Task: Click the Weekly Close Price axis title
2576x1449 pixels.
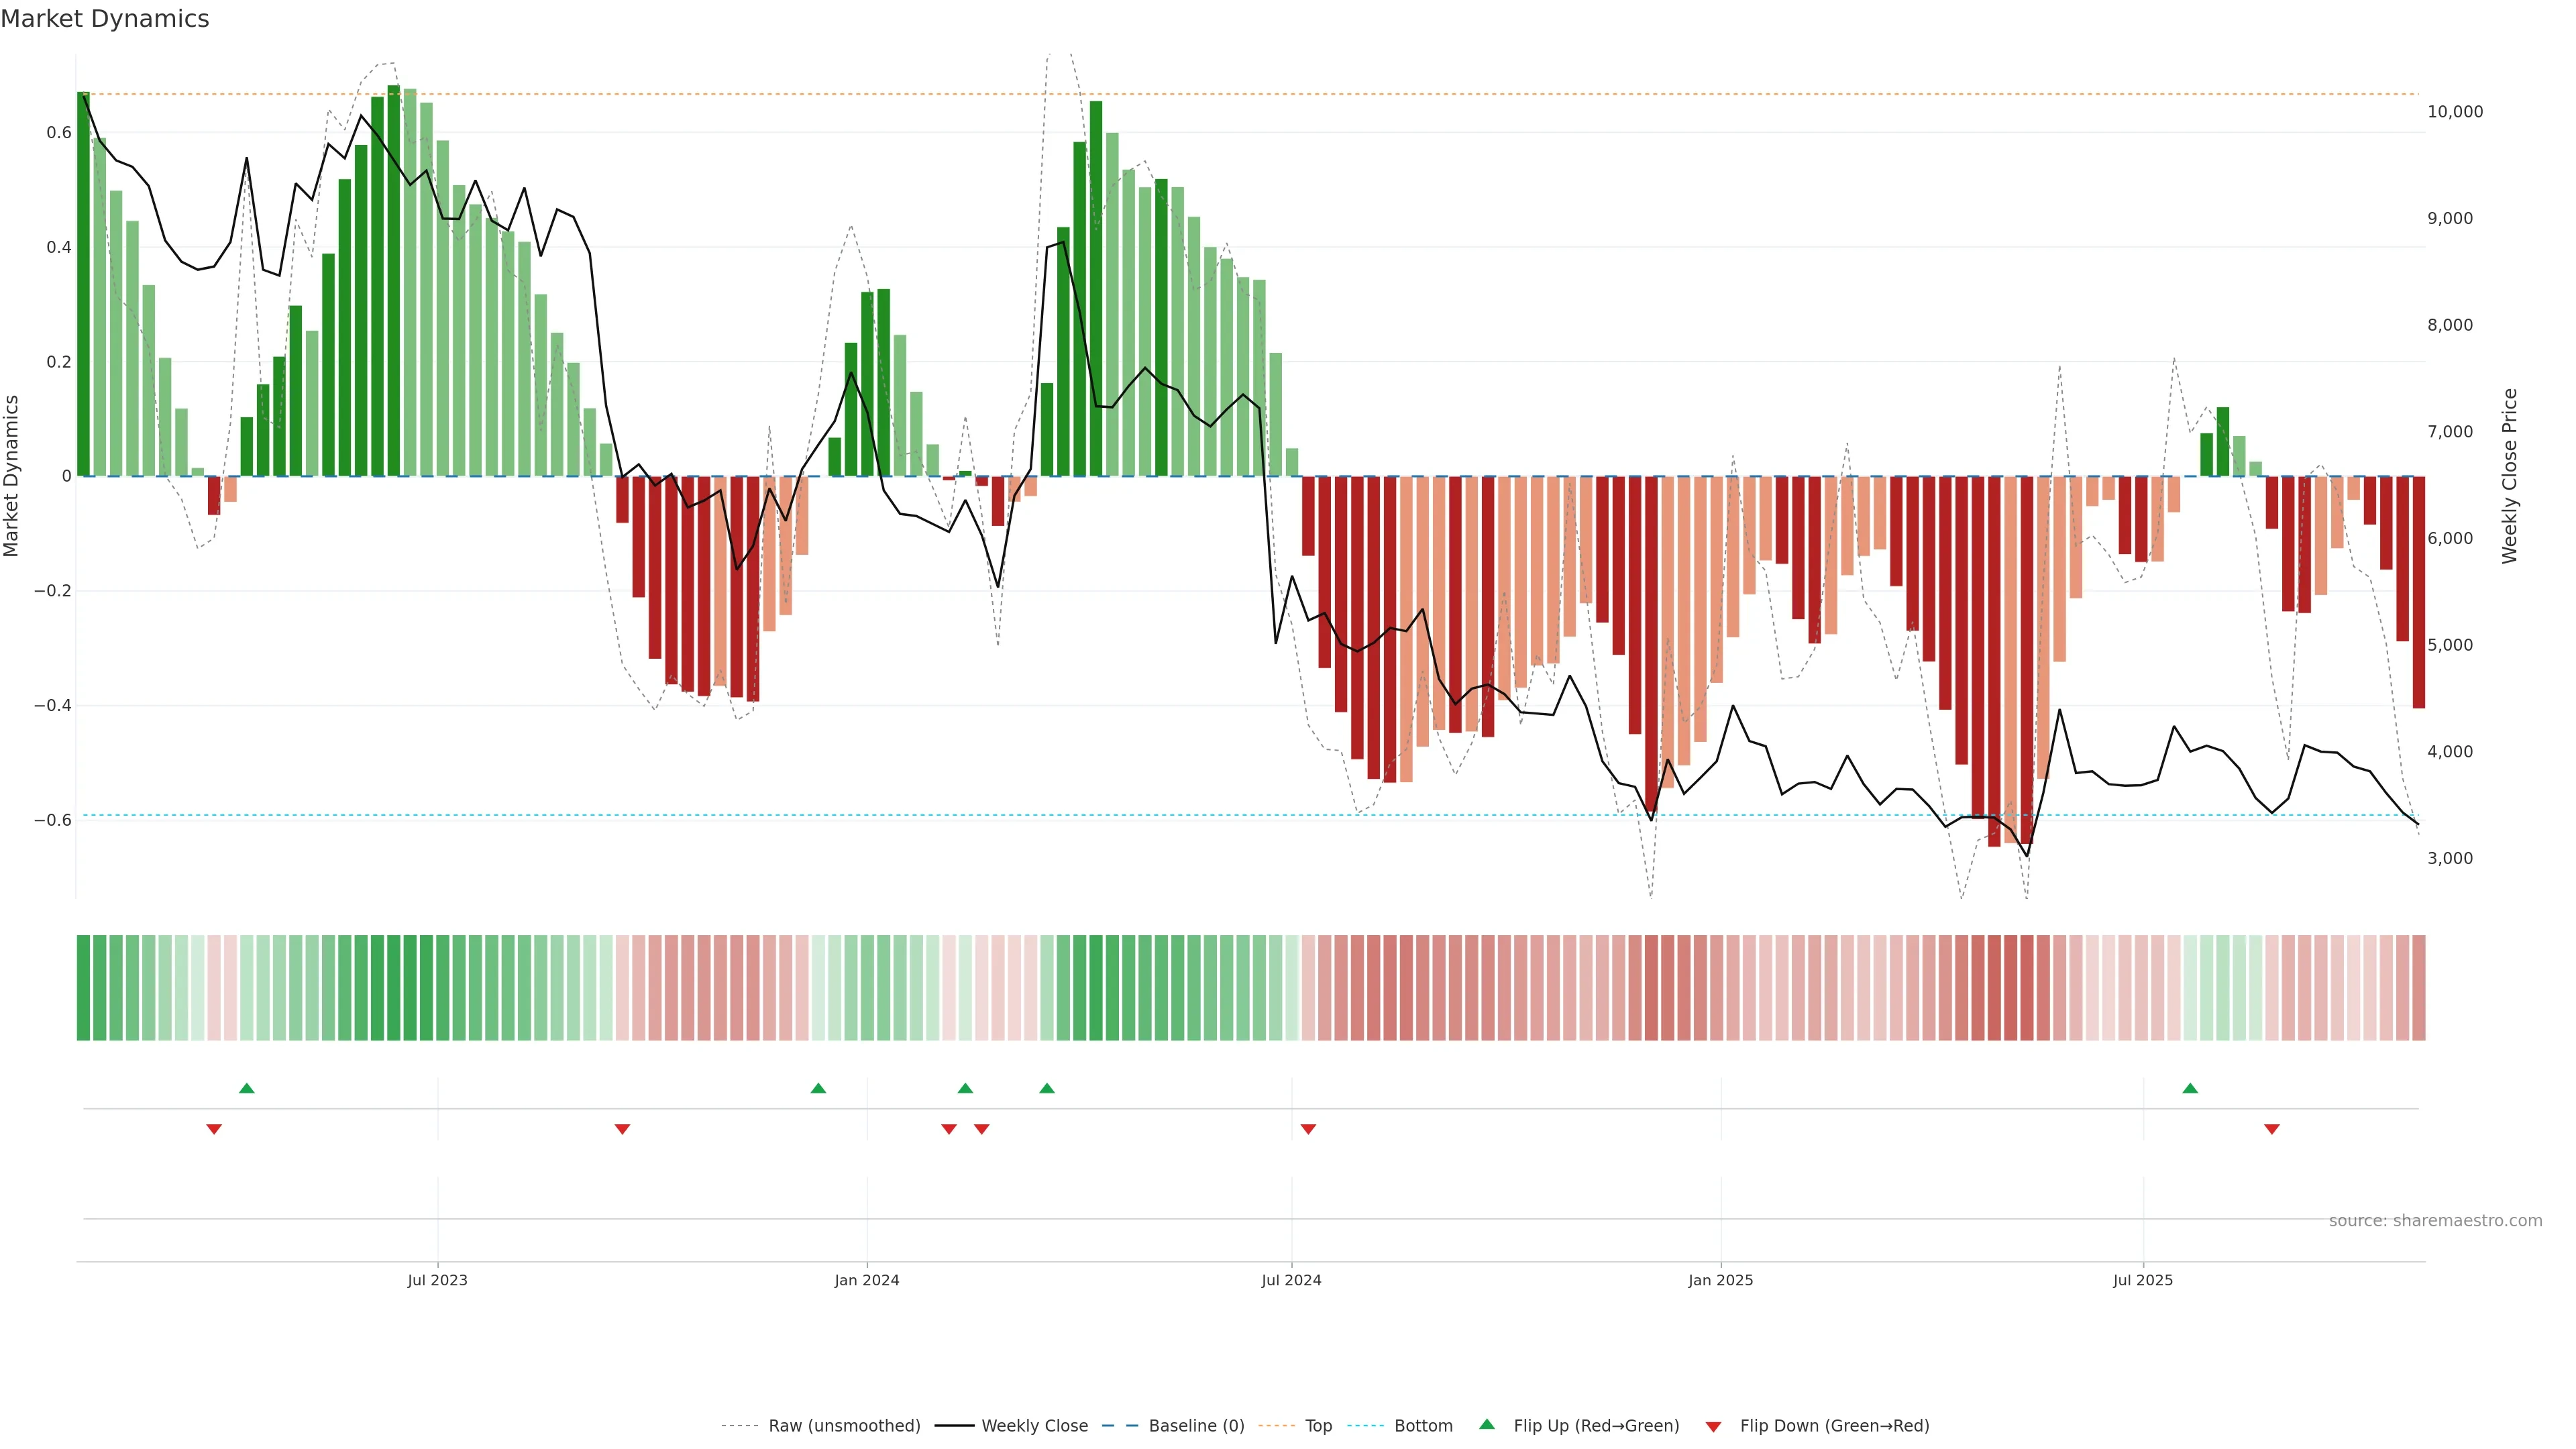Action: pos(2510,476)
